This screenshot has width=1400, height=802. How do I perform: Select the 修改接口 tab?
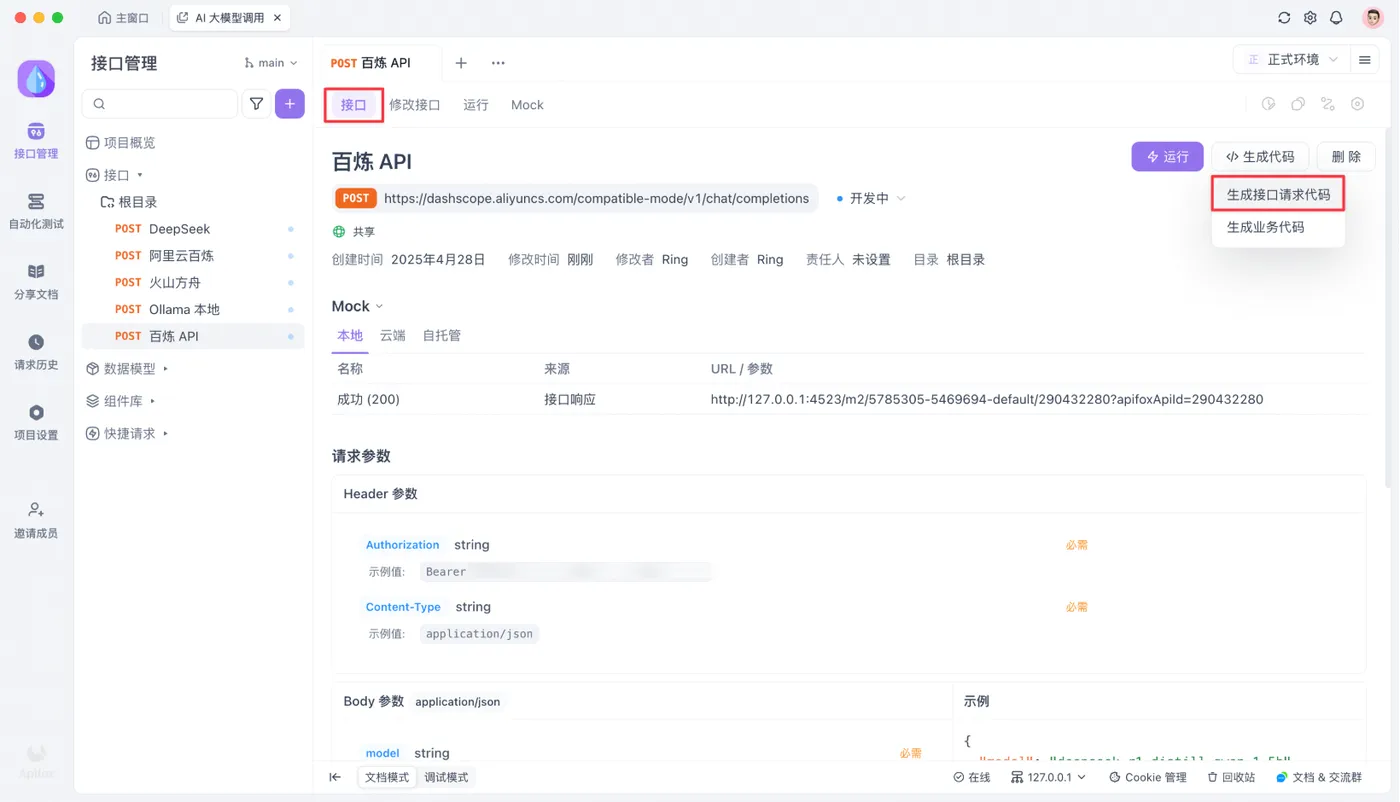[415, 105]
